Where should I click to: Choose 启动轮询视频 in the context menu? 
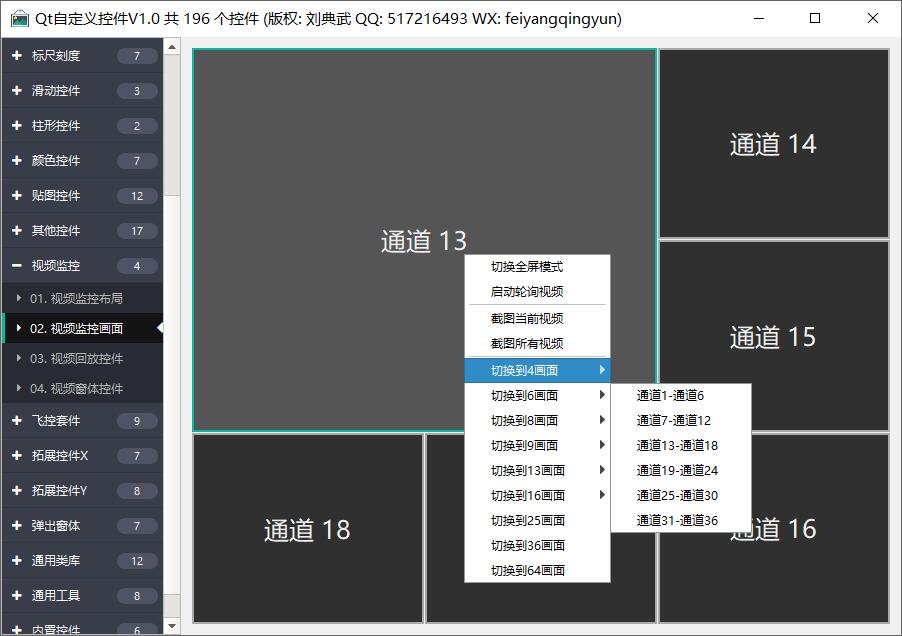(527, 292)
